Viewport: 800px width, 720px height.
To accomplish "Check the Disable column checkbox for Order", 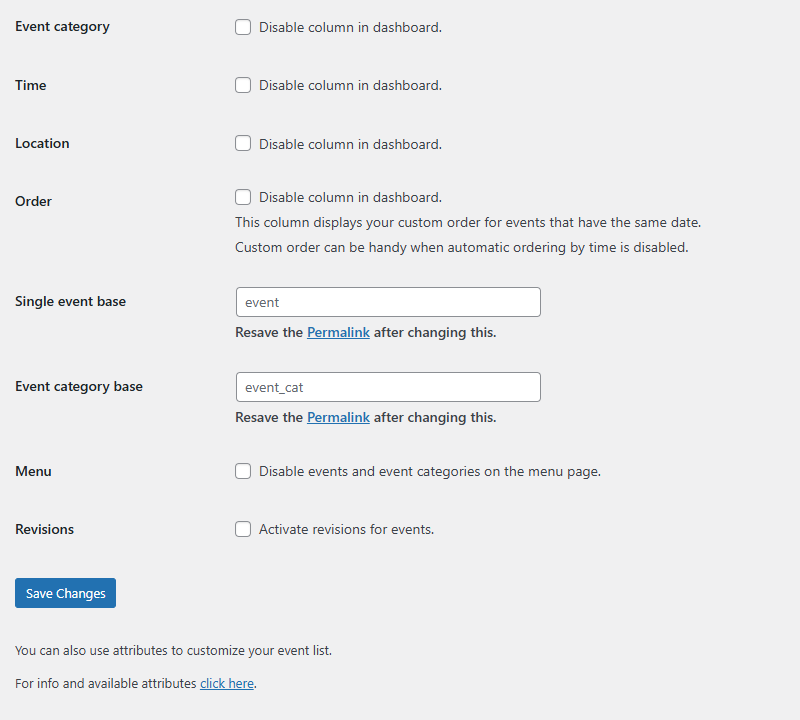I will 243,197.
